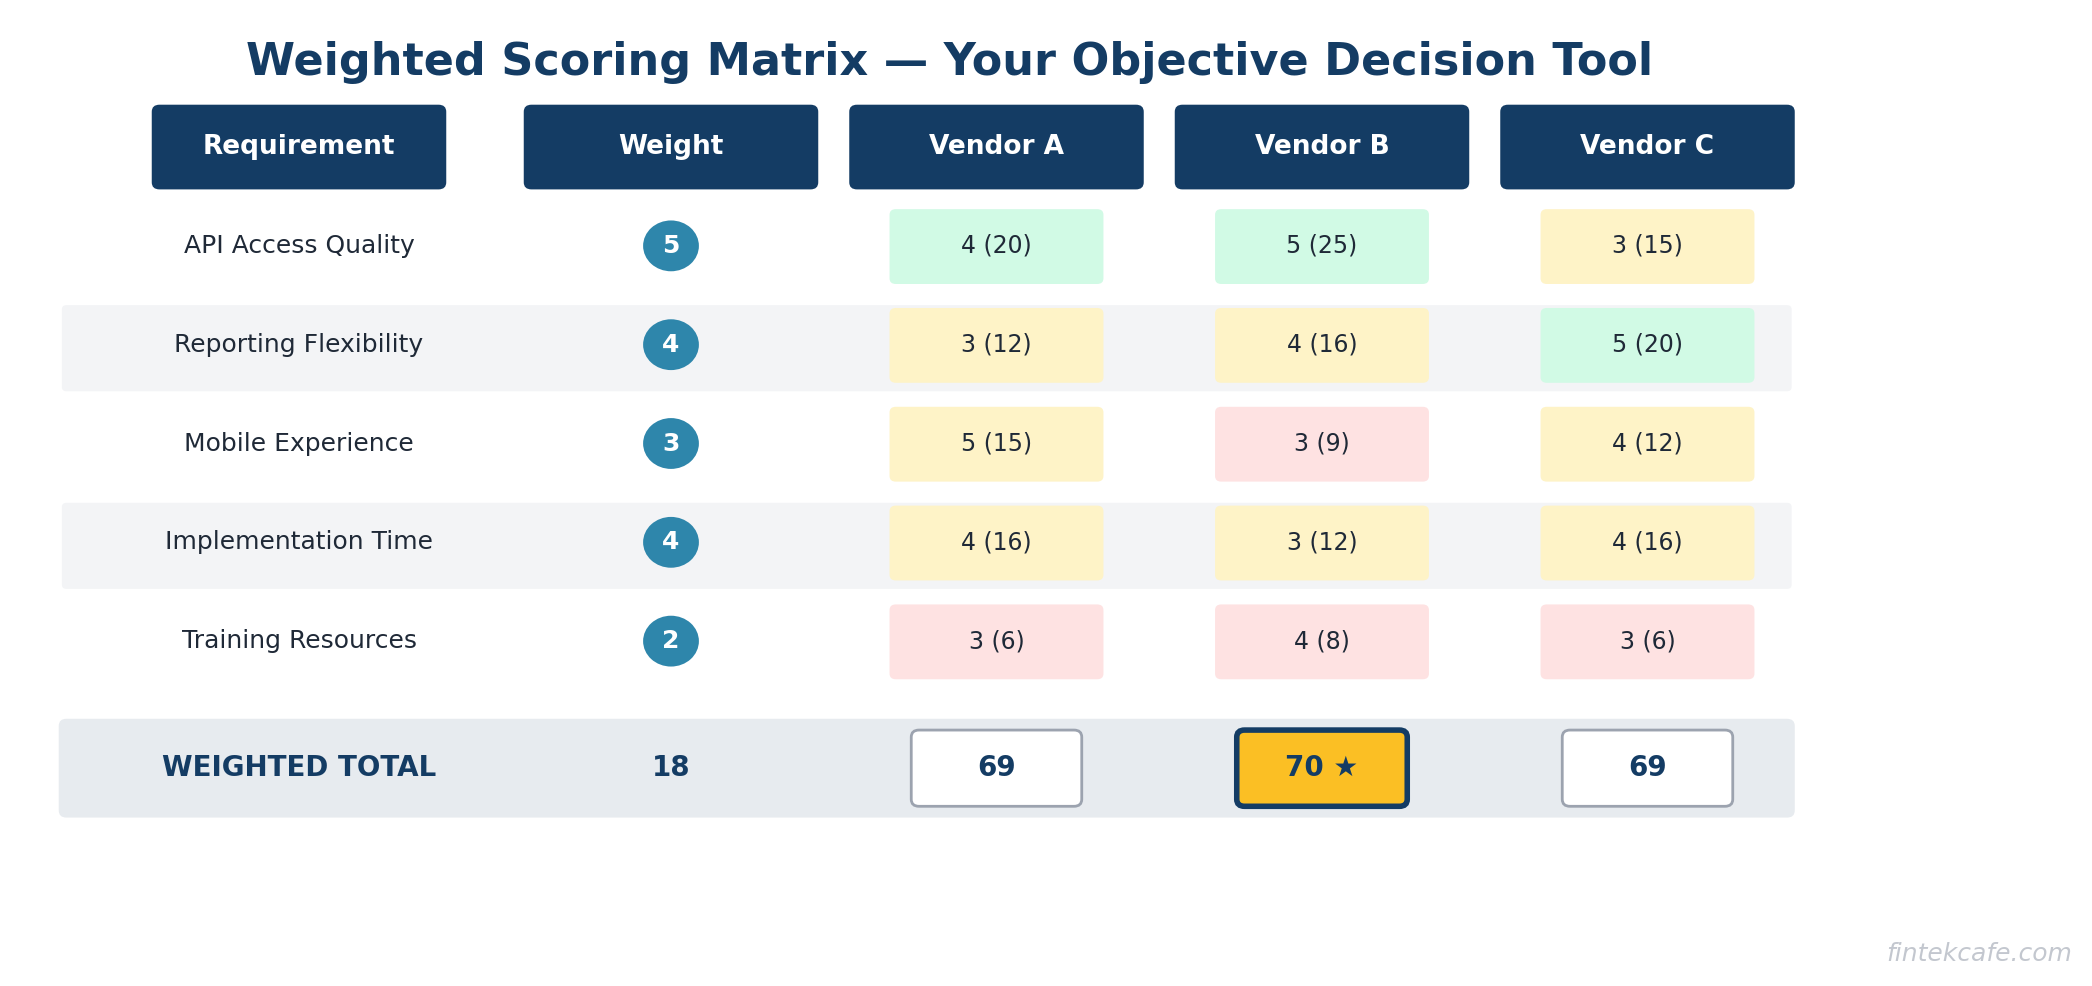Click Vendor C's weighted total 69 box
Viewport: 2092px width, 986px height.
(1647, 768)
